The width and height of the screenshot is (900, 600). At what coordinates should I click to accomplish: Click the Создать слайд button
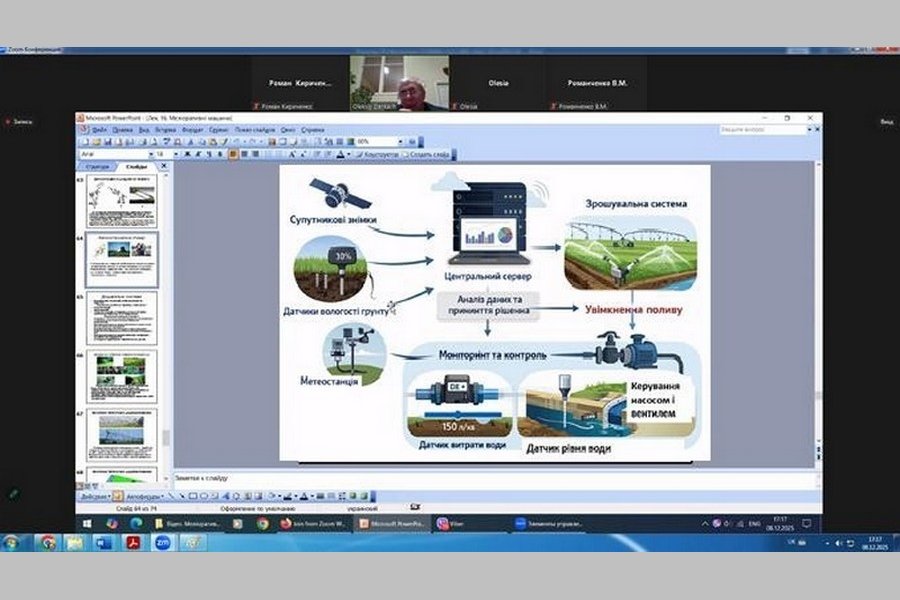click(428, 155)
